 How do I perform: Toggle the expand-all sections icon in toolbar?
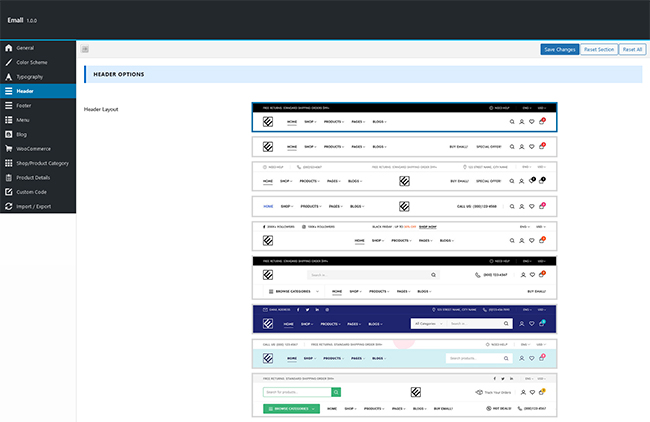[85, 49]
